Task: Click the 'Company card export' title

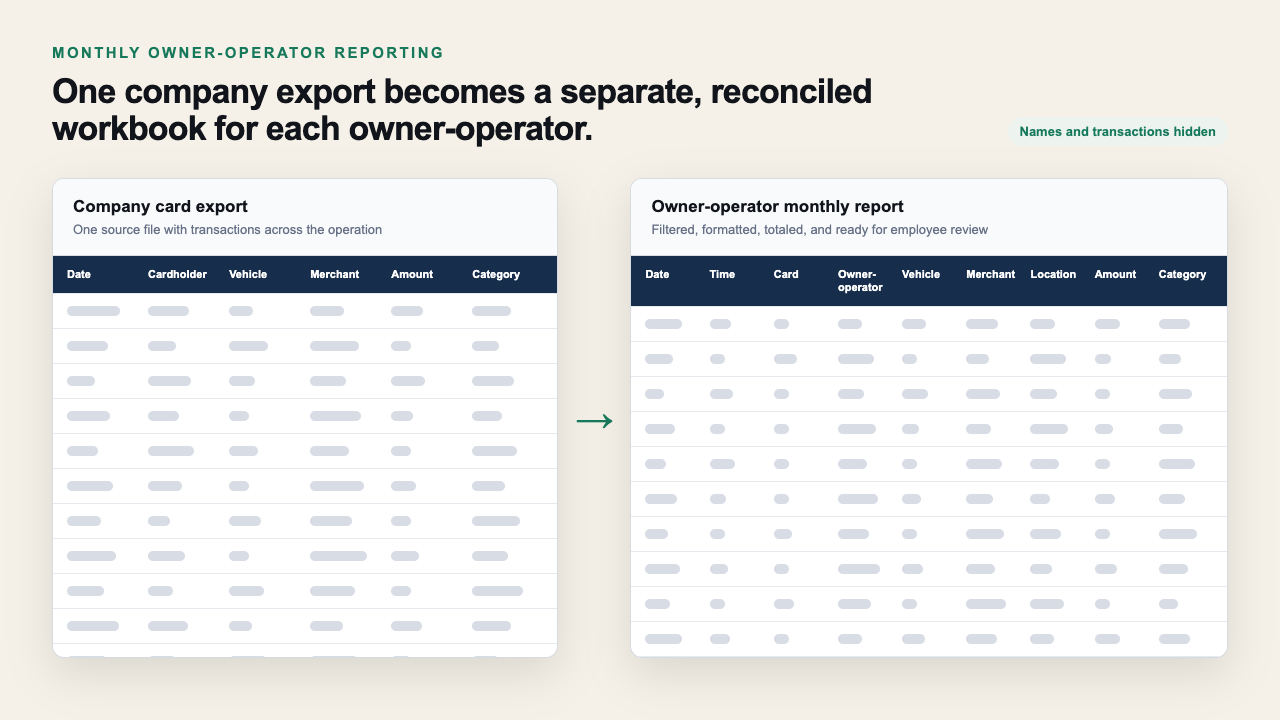Action: pyautogui.click(x=160, y=207)
